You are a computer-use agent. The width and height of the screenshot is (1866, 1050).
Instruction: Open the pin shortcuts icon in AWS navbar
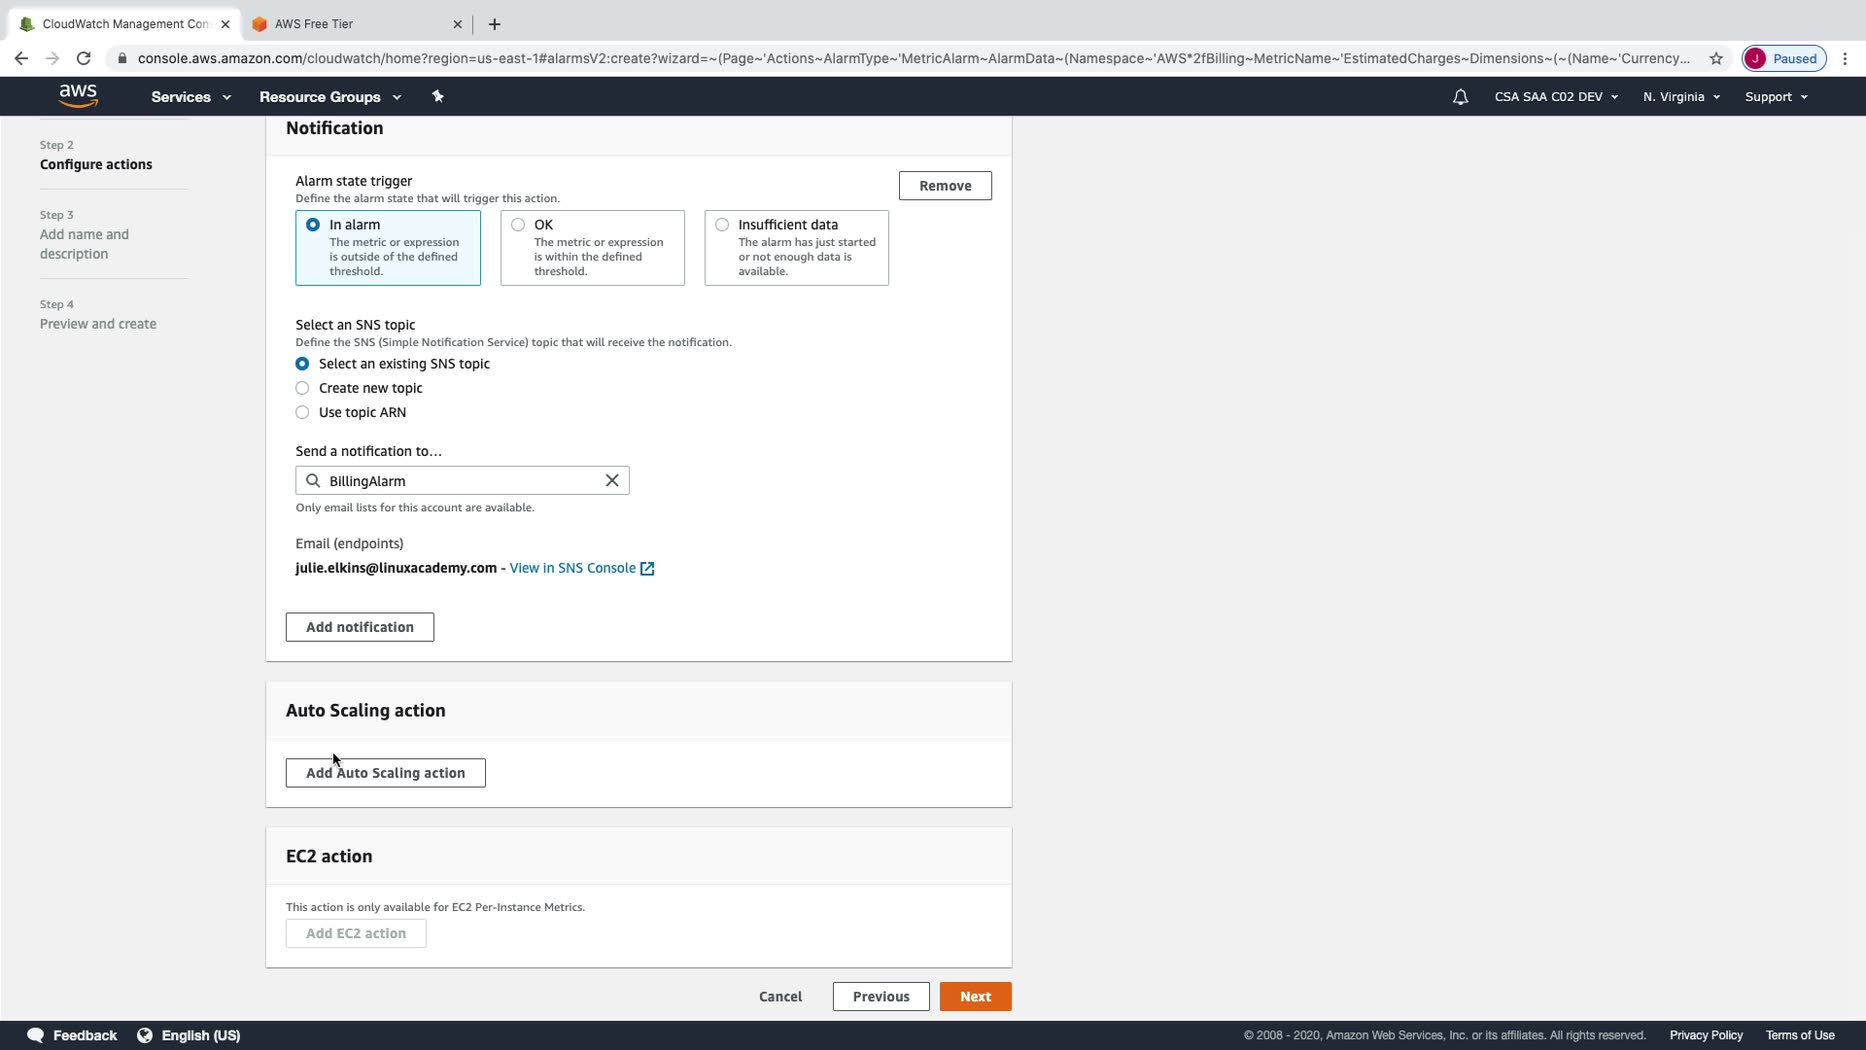coord(437,96)
